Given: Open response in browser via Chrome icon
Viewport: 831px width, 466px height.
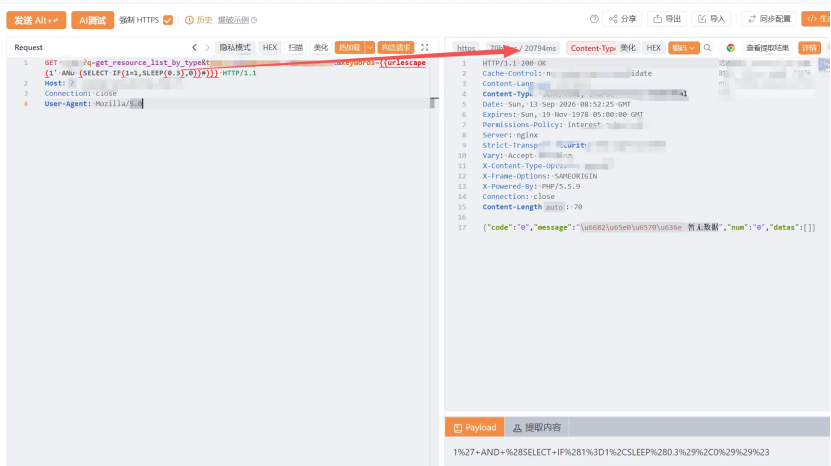Looking at the screenshot, I should point(731,48).
